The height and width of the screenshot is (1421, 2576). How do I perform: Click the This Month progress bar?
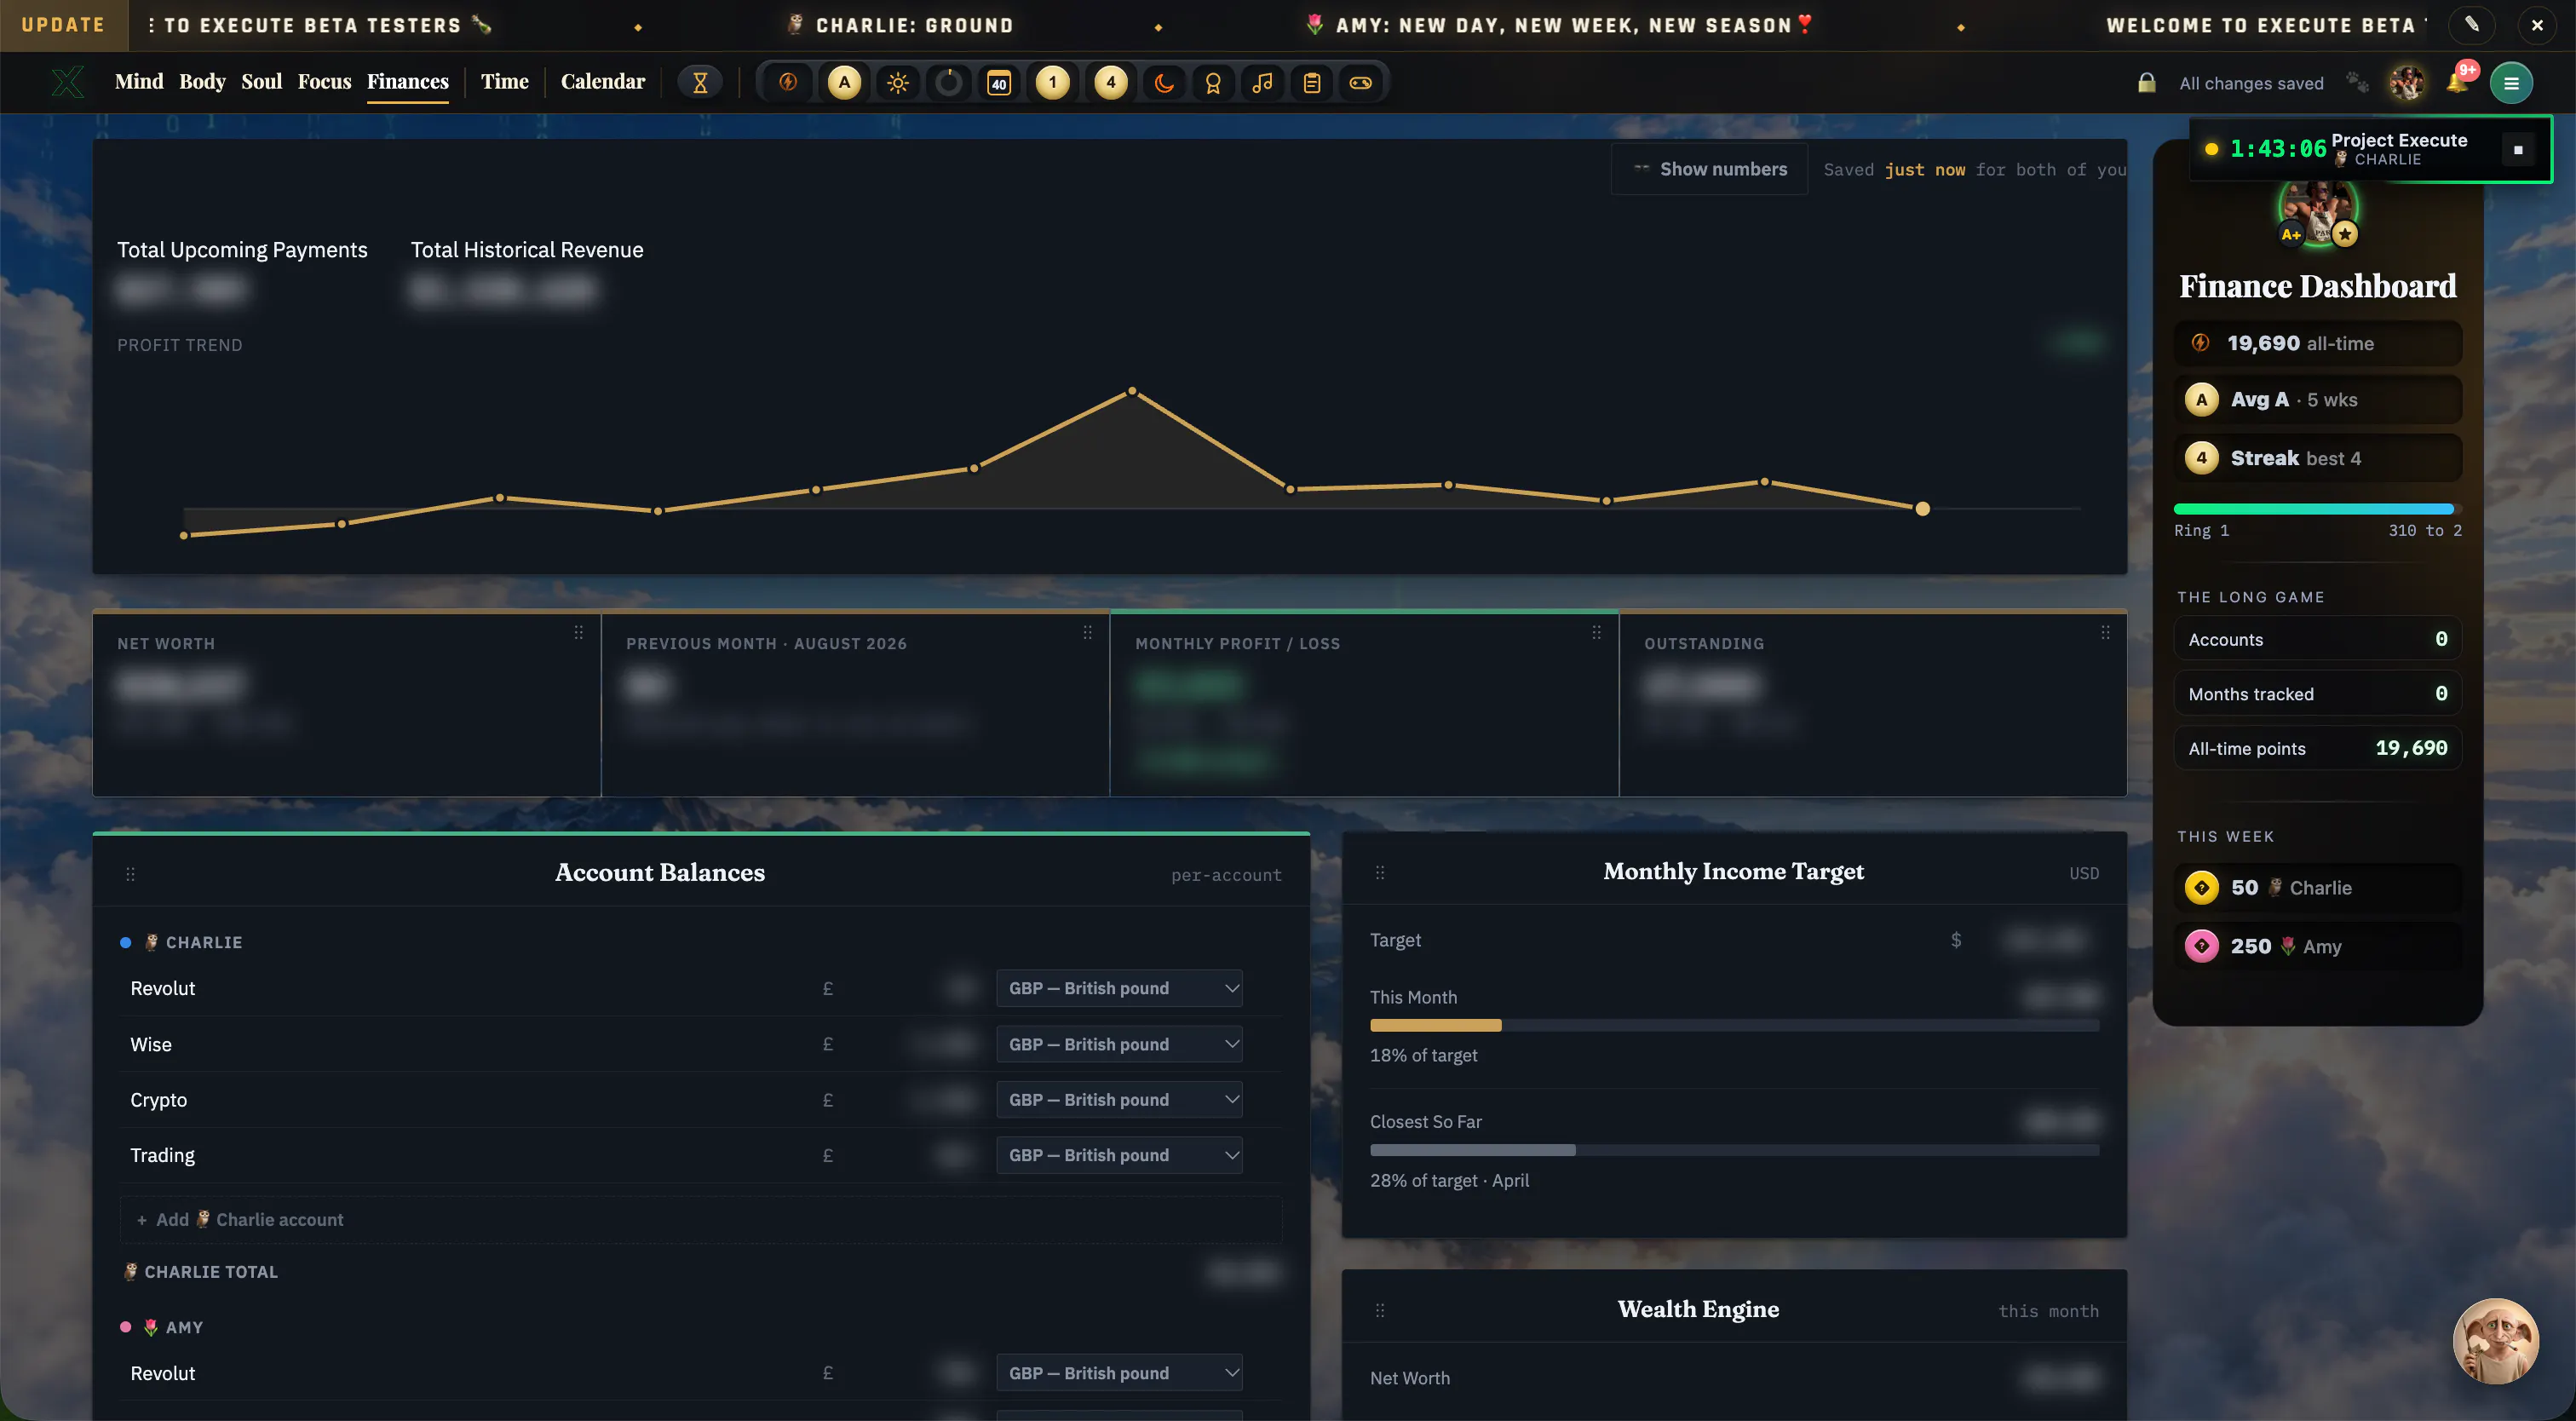click(1734, 1025)
